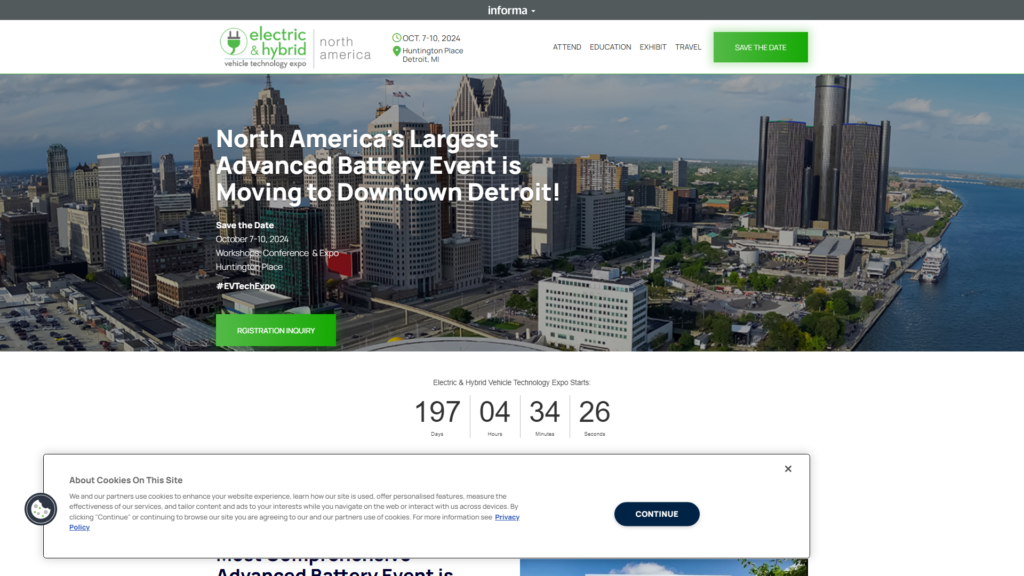Click the Save the Date button
The height and width of the screenshot is (576, 1024).
coord(760,47)
